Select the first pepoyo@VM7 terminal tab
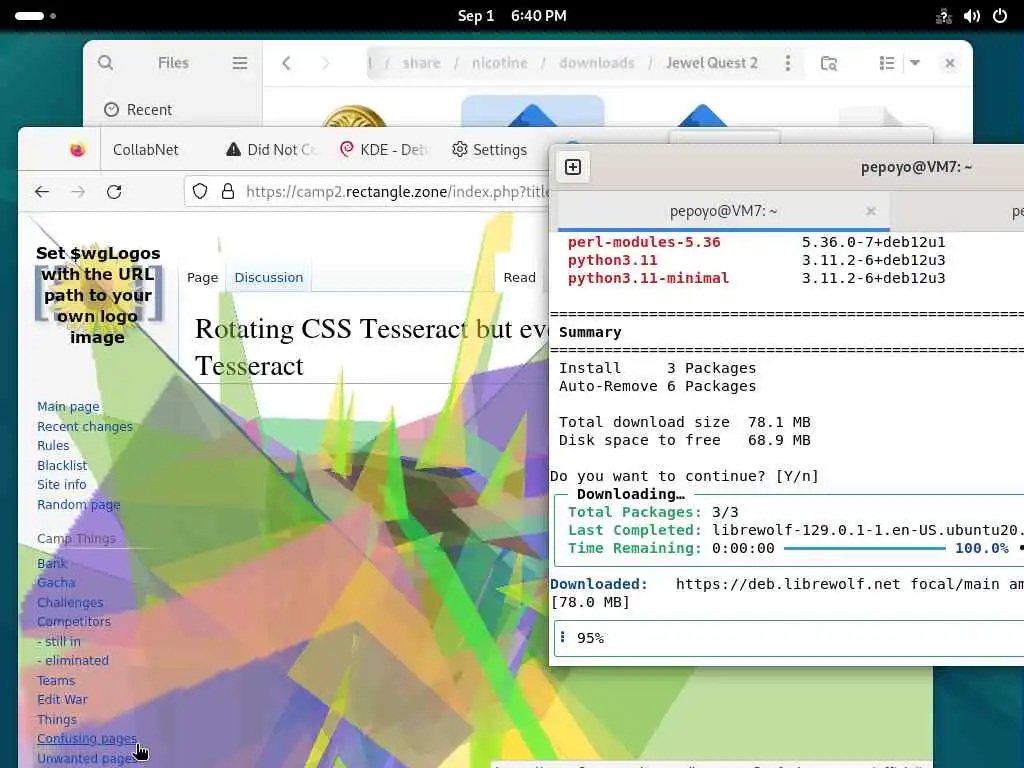Viewport: 1024px width, 768px height. (x=723, y=211)
